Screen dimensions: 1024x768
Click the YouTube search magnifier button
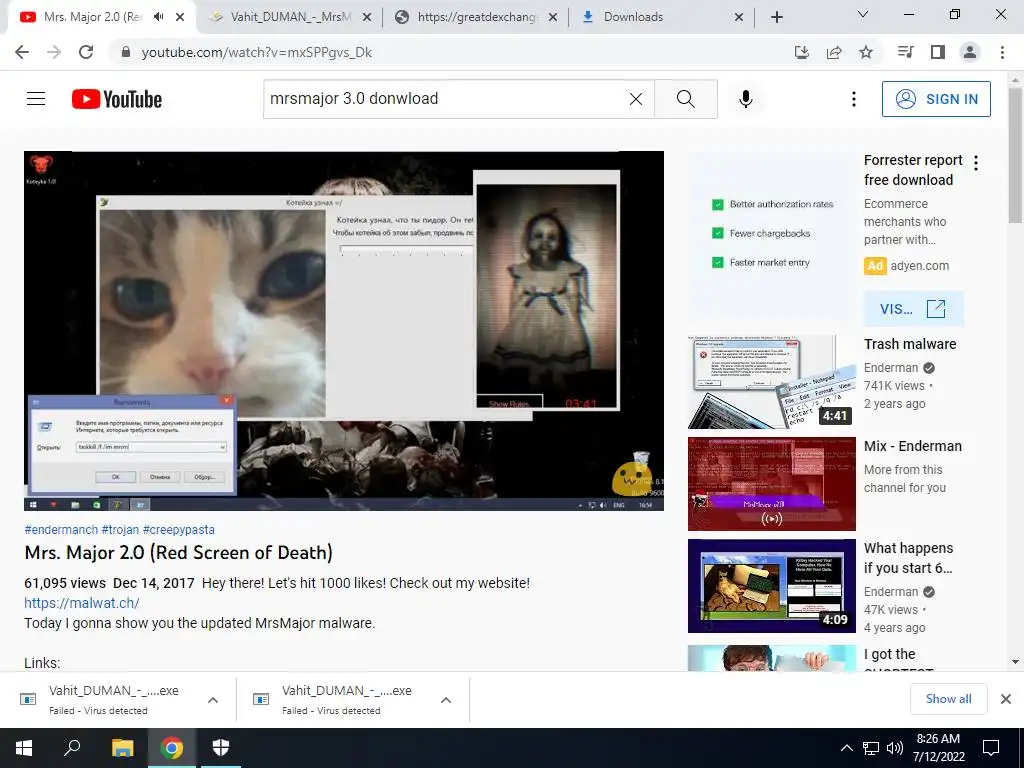686,99
